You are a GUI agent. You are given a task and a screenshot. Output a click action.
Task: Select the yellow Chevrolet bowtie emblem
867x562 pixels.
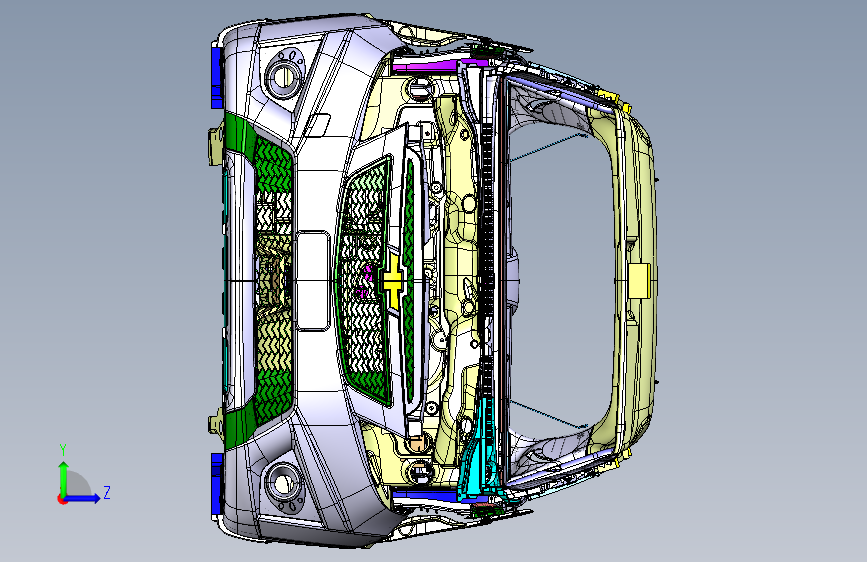click(x=394, y=281)
